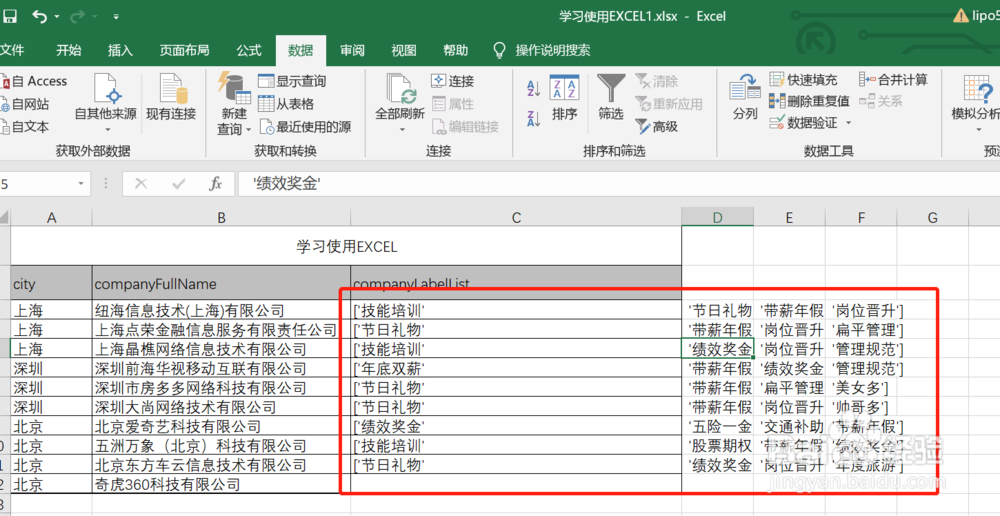
Task: Open the 文件 menu tab
Action: click(12, 50)
